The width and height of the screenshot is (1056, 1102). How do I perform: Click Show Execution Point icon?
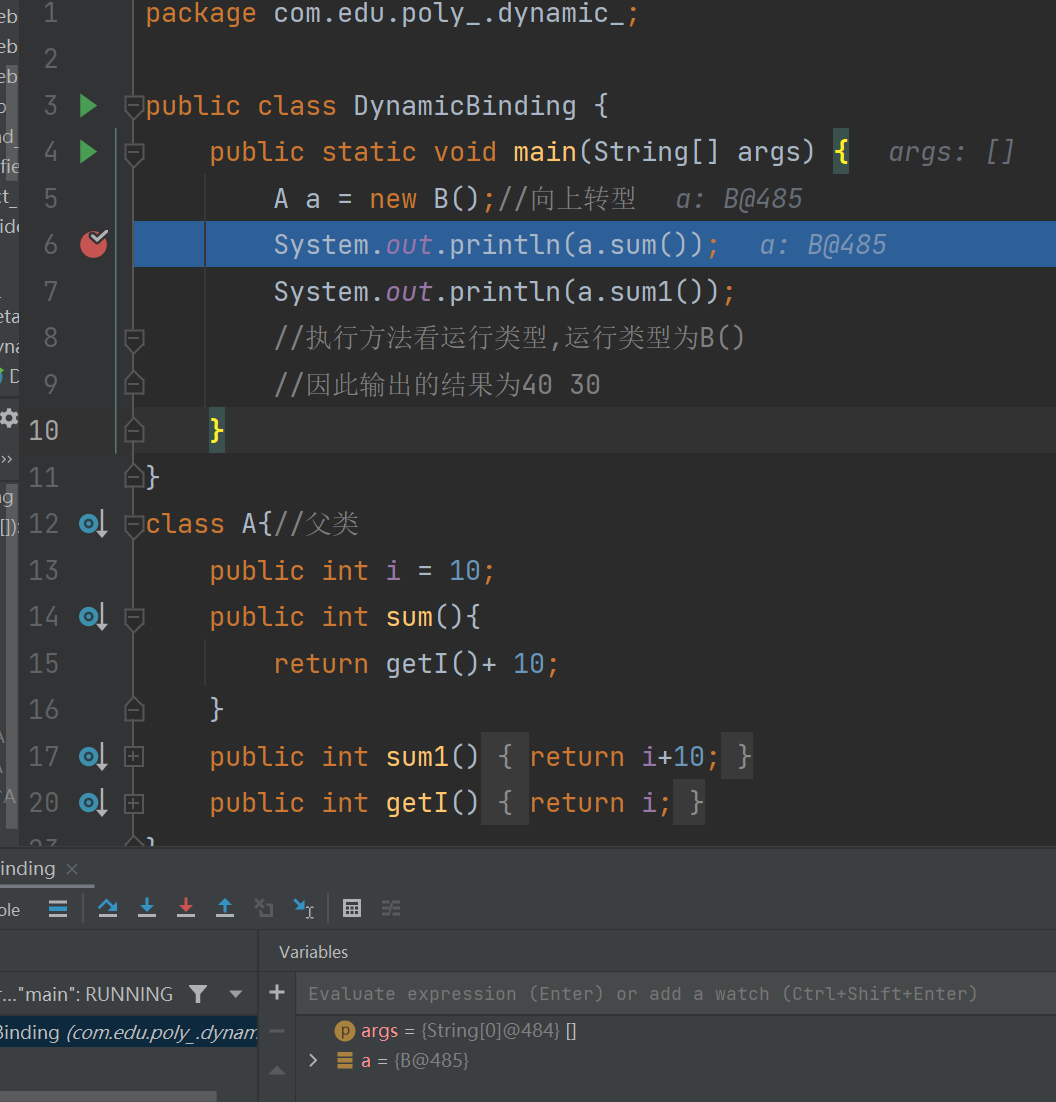click(x=58, y=909)
